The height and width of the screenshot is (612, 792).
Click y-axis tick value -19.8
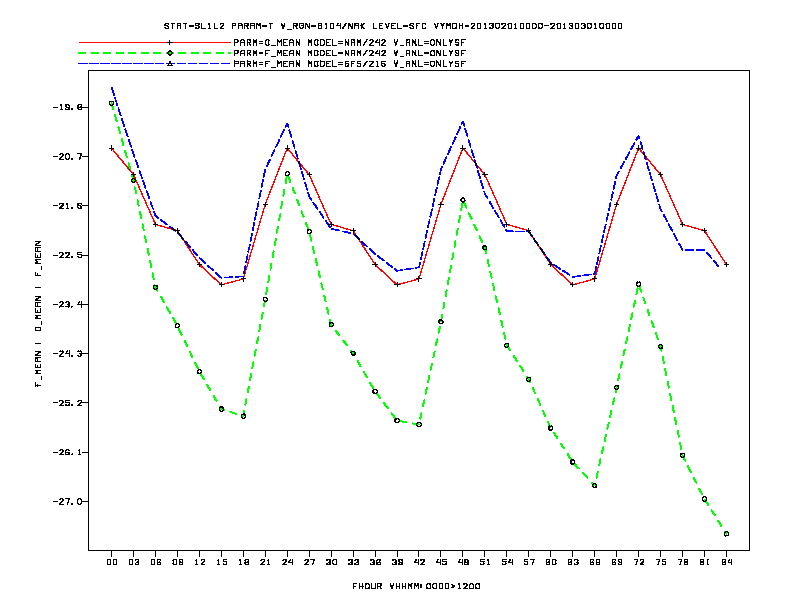[68, 107]
